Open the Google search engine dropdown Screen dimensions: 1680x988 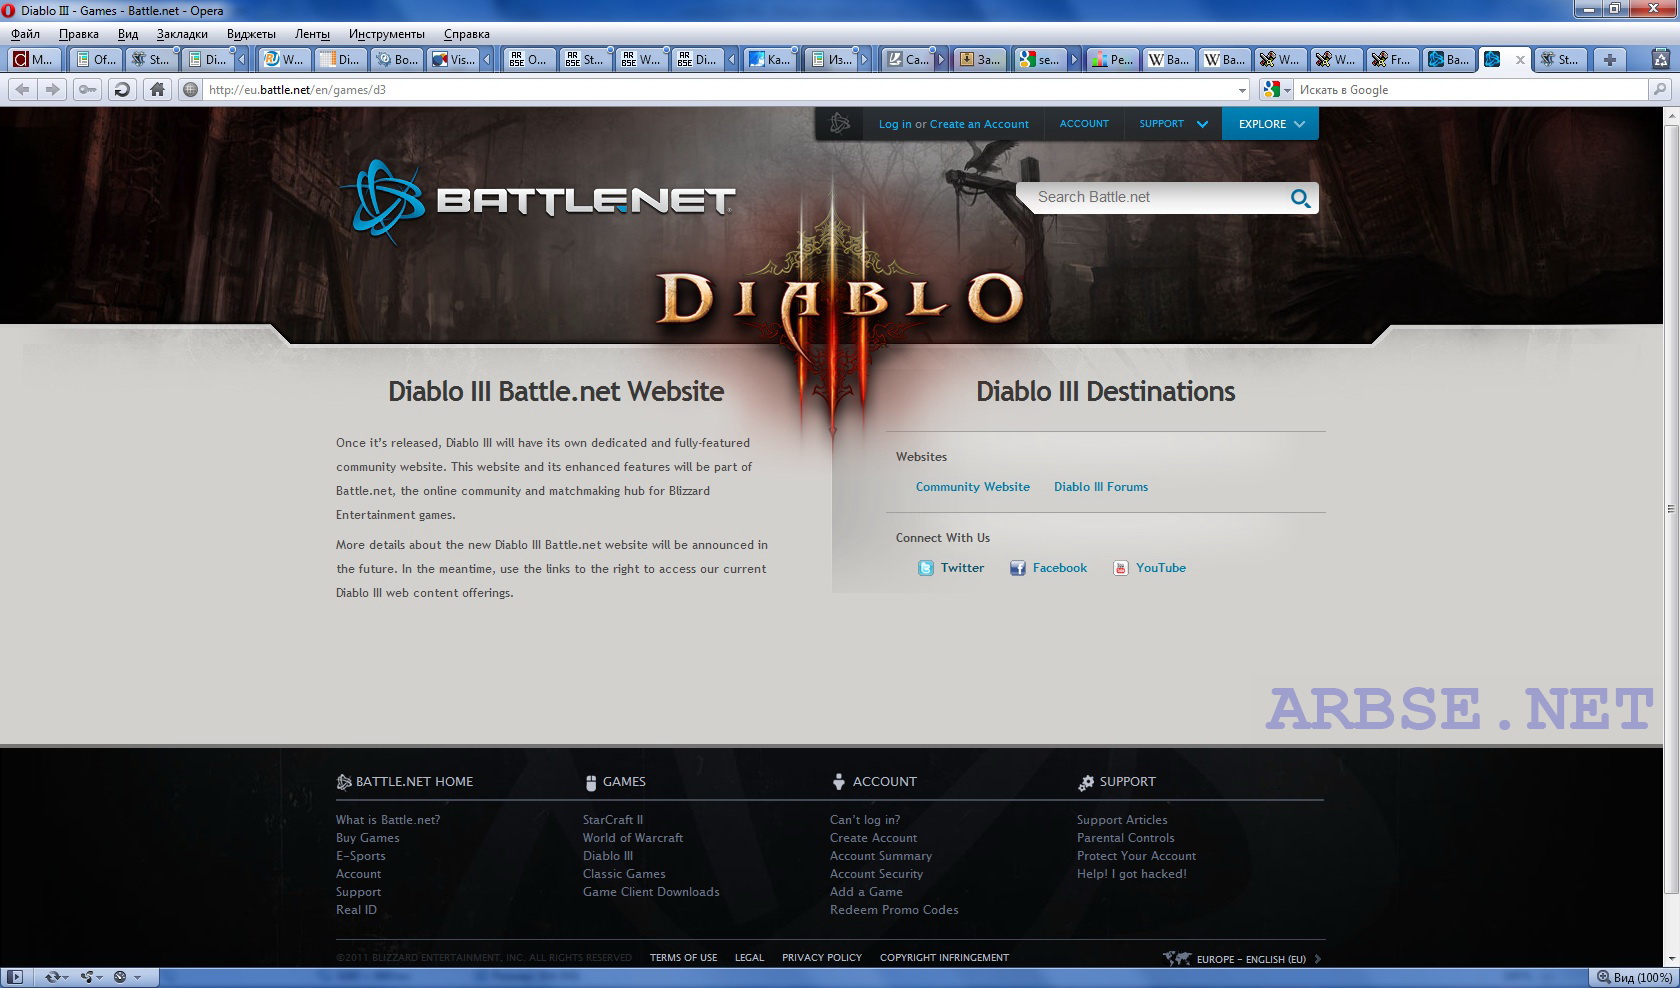(1286, 90)
